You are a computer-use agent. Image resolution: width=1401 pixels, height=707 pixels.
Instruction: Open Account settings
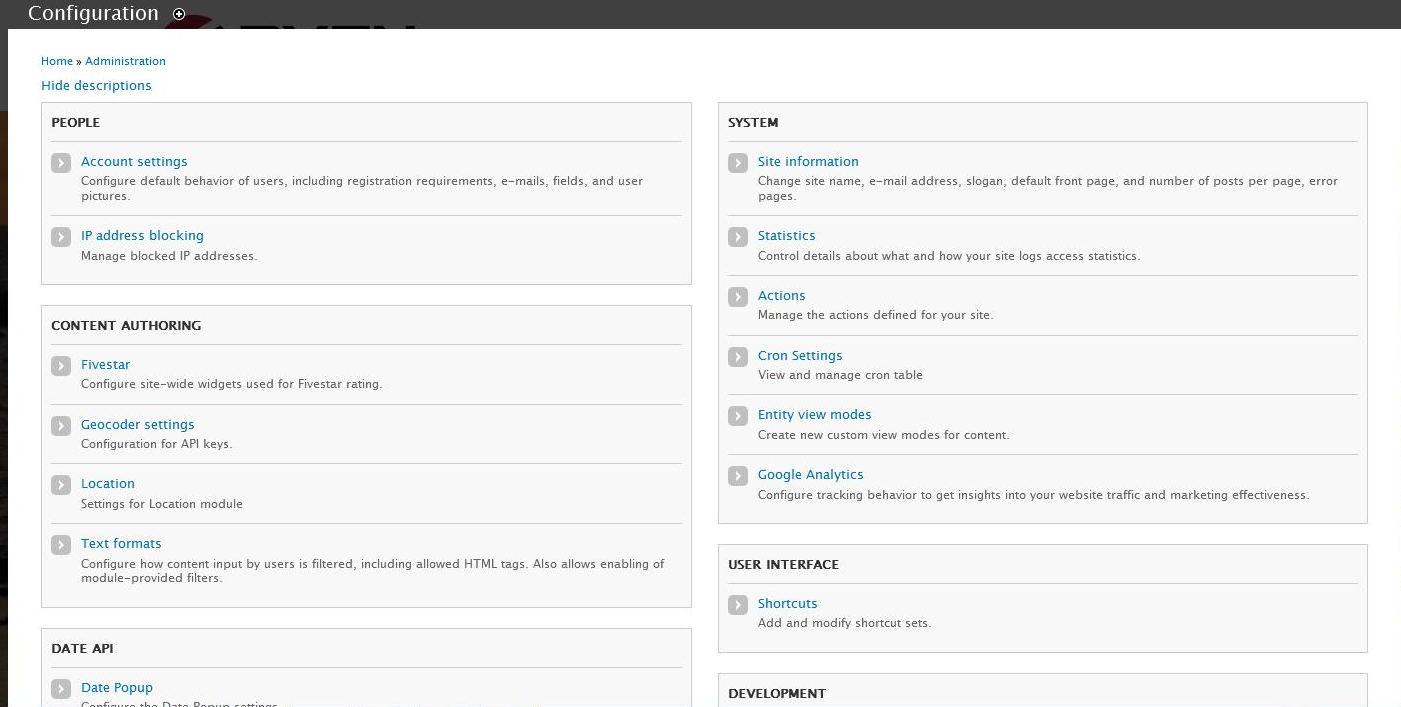(x=134, y=162)
